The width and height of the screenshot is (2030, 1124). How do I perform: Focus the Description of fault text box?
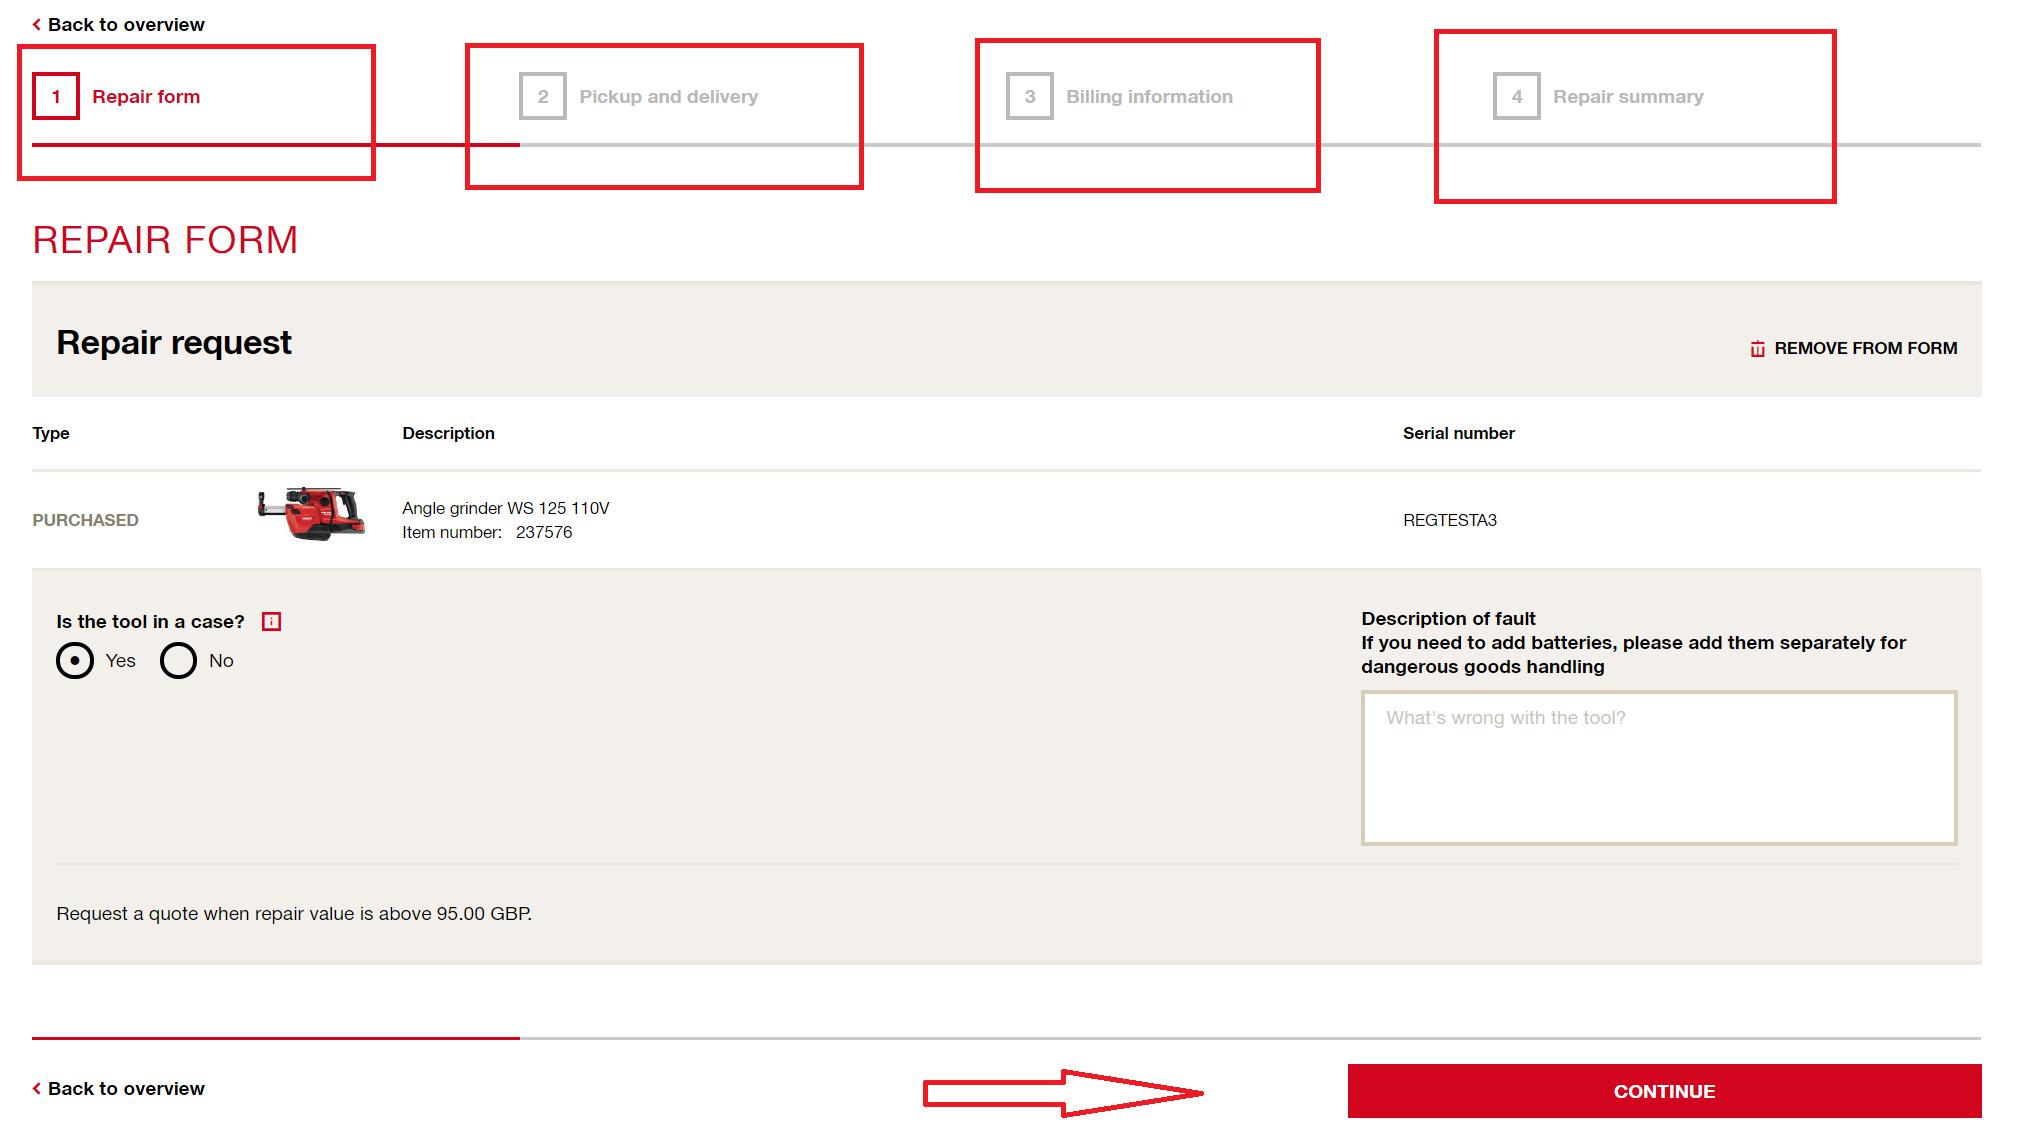point(1658,768)
